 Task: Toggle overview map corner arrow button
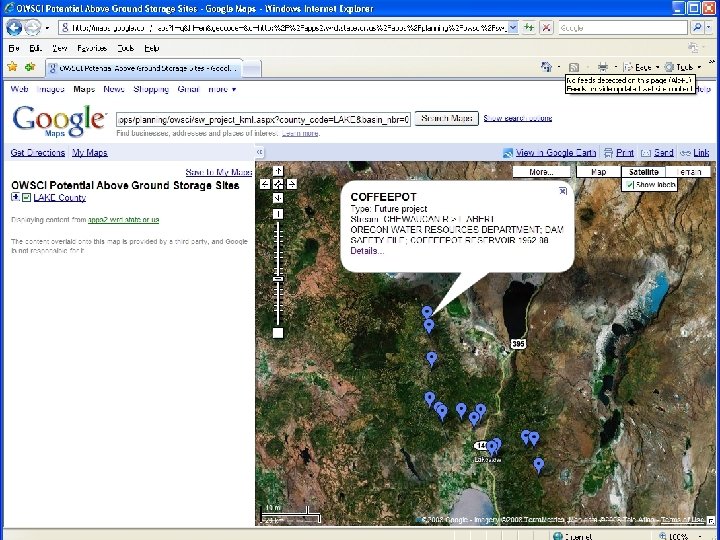[711, 520]
